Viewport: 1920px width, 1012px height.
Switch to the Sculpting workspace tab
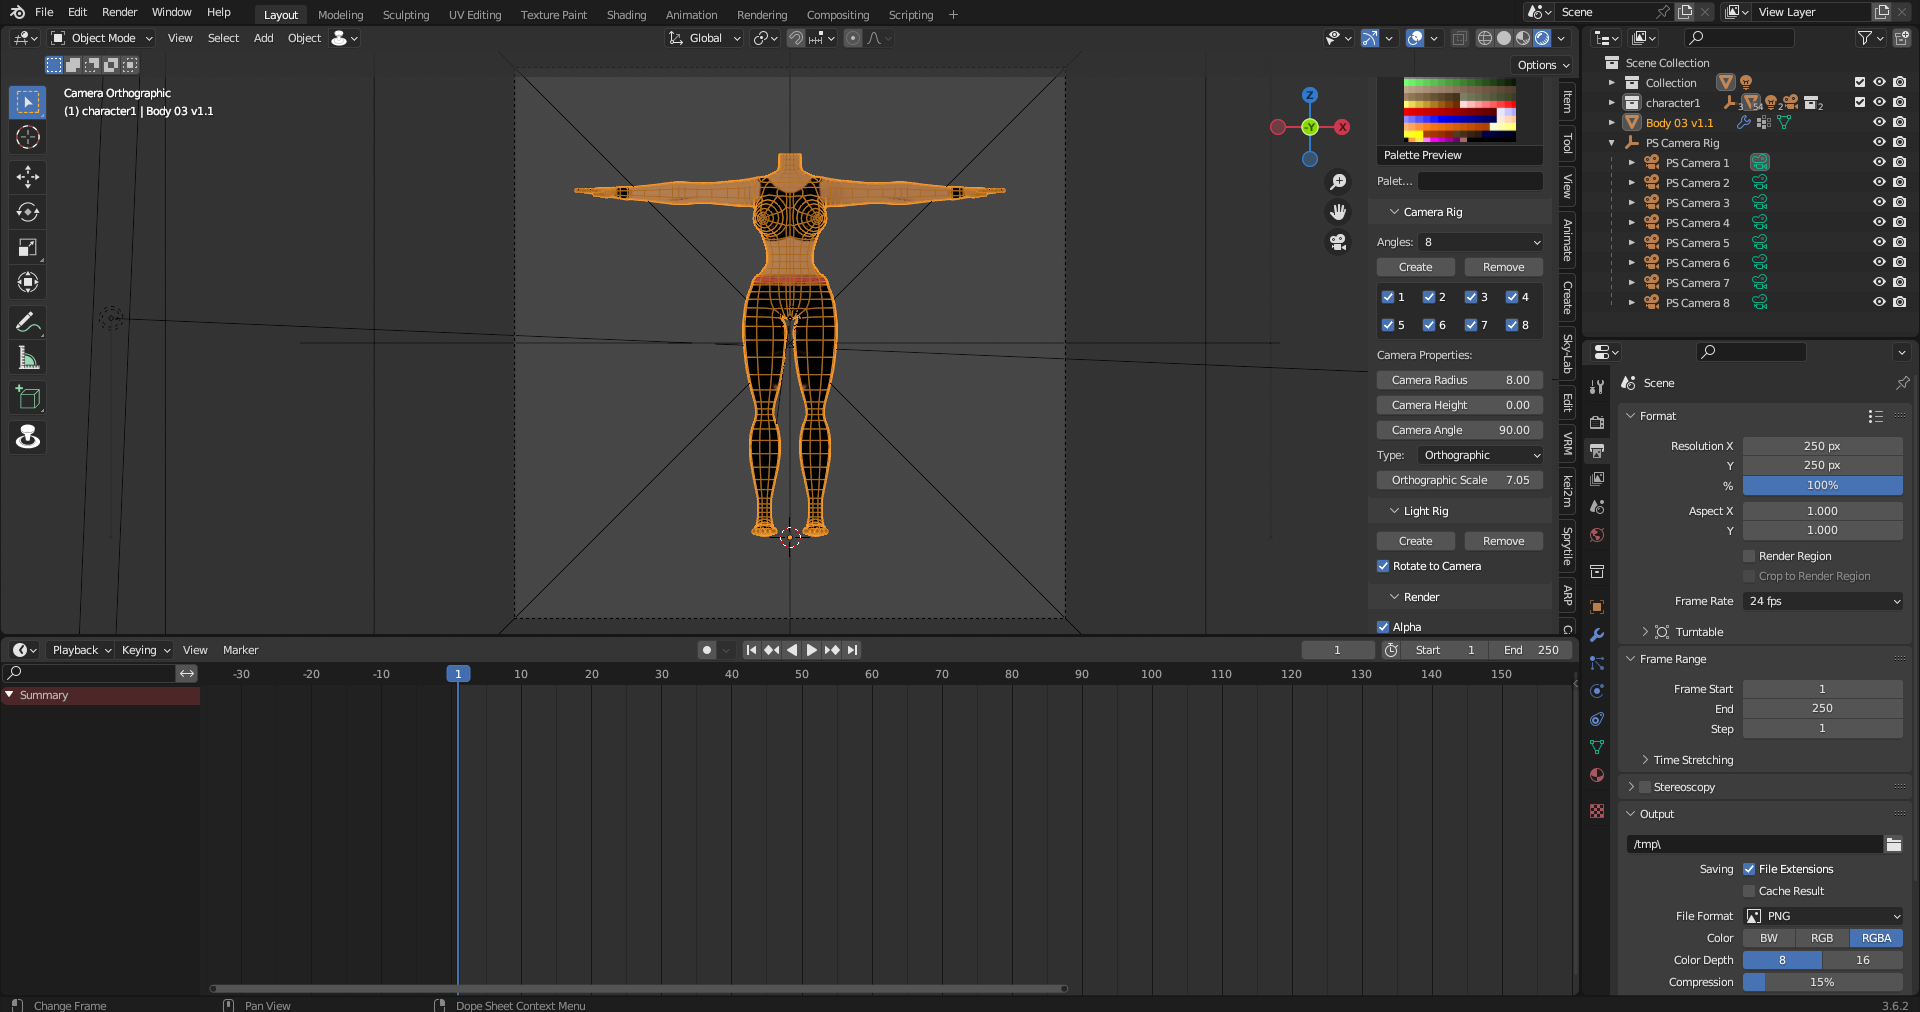coord(405,15)
